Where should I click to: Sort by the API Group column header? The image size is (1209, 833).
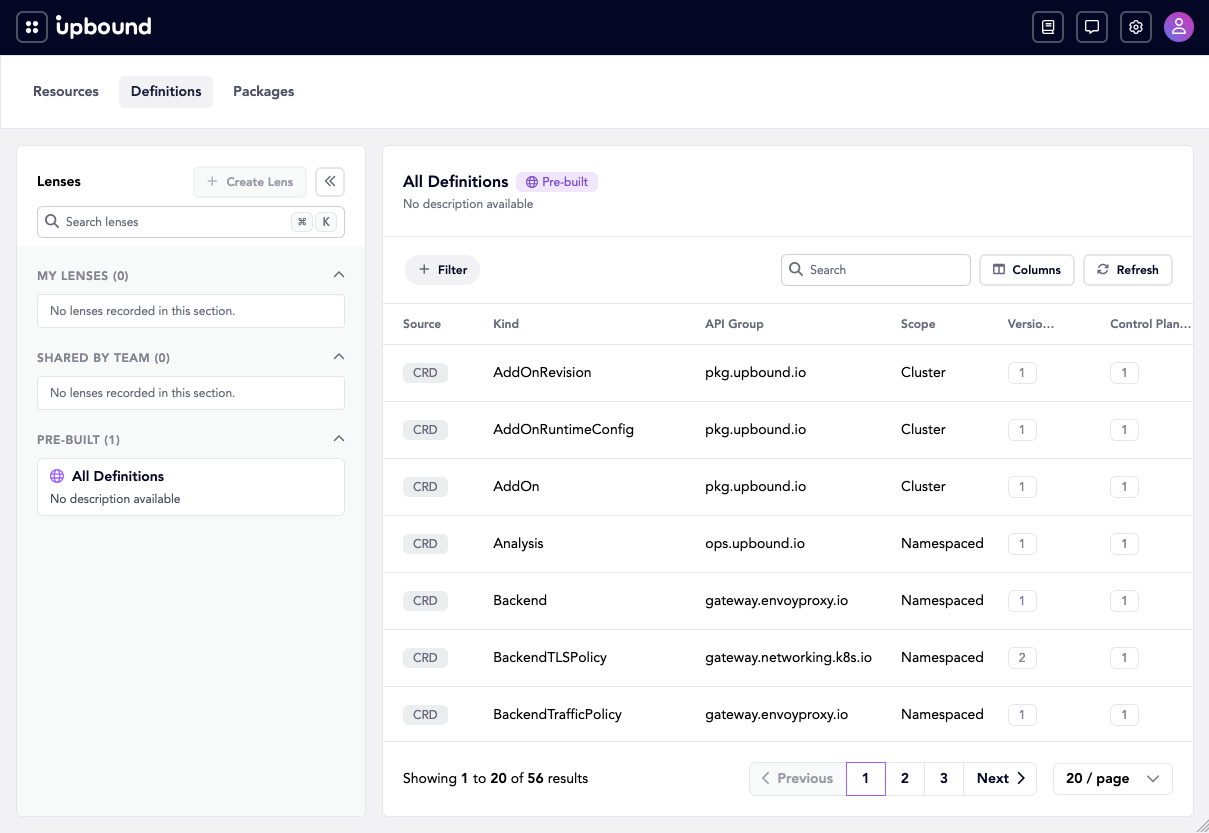tap(734, 324)
